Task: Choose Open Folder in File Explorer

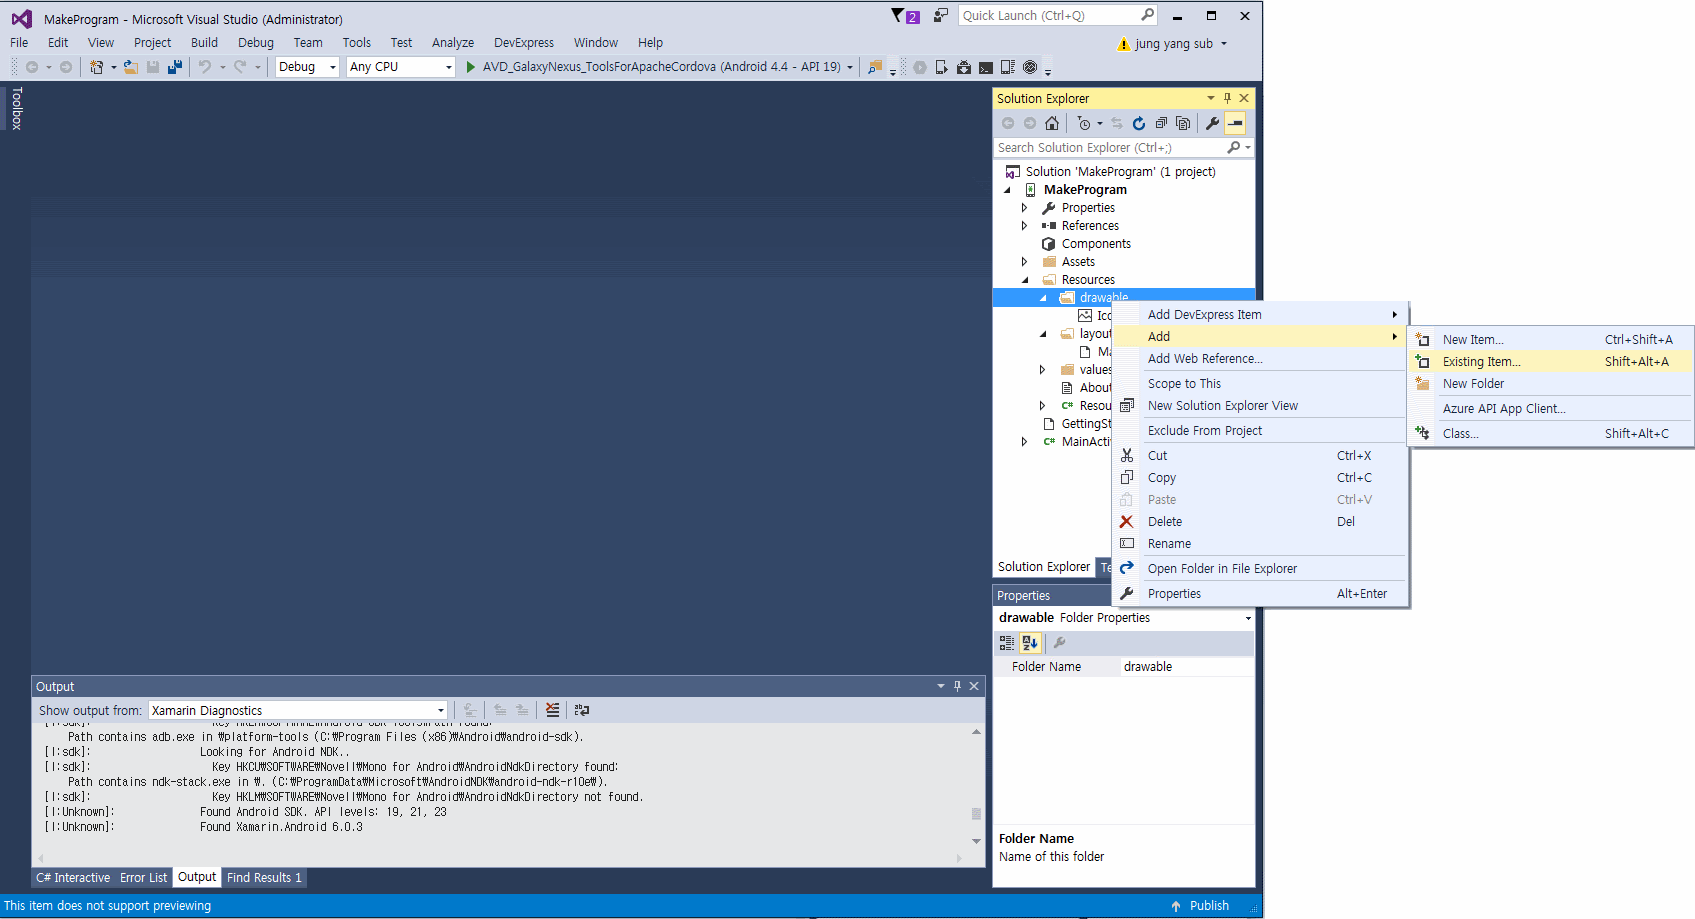Action: click(1260, 569)
